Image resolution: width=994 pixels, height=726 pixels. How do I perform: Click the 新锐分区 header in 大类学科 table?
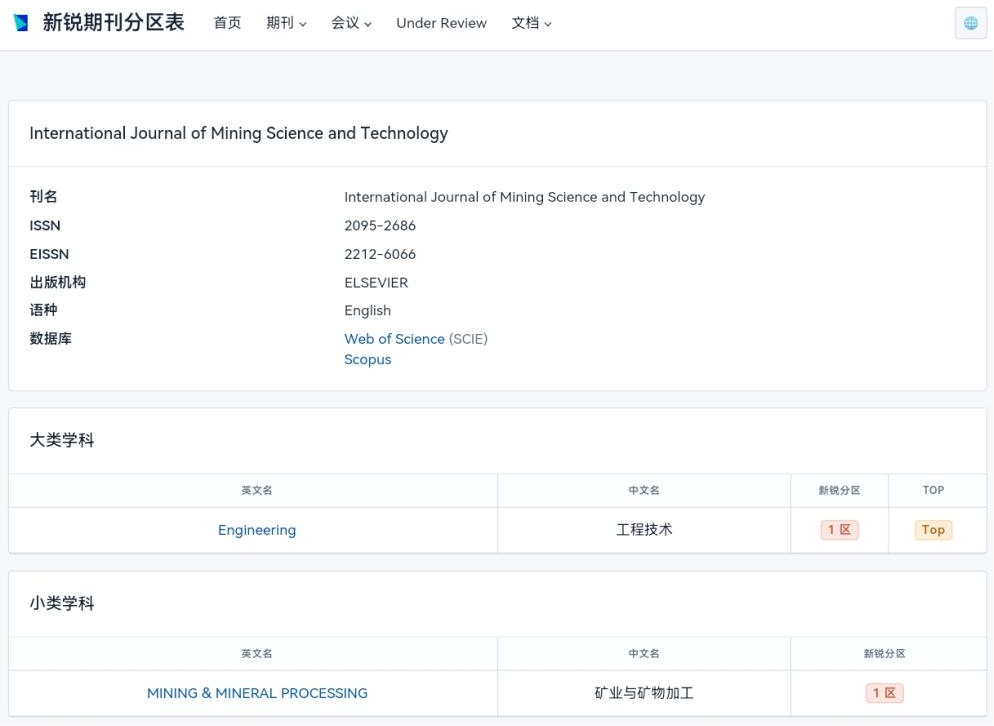(x=839, y=490)
